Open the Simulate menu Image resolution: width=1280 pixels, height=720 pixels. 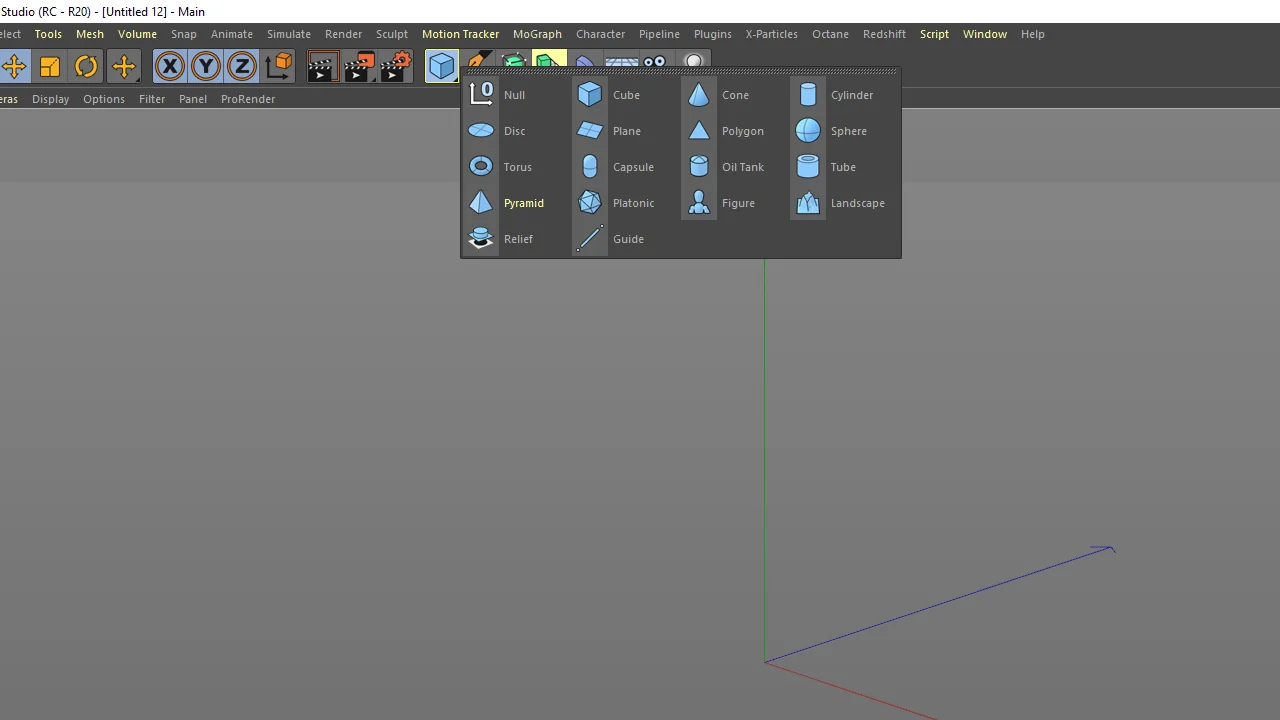(289, 34)
